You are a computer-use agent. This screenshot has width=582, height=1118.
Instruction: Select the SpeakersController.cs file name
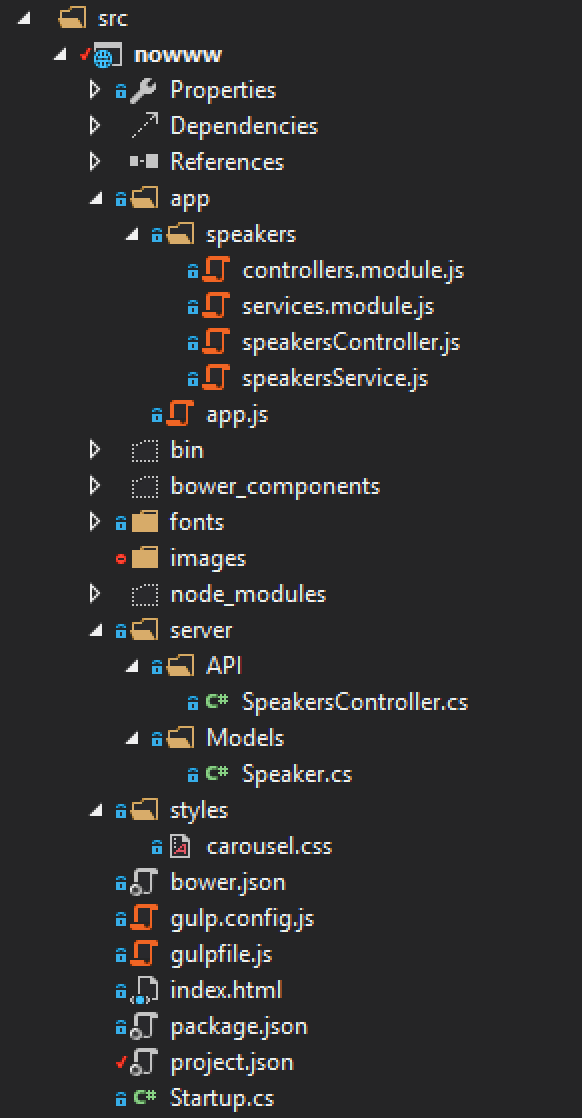[x=354, y=702]
